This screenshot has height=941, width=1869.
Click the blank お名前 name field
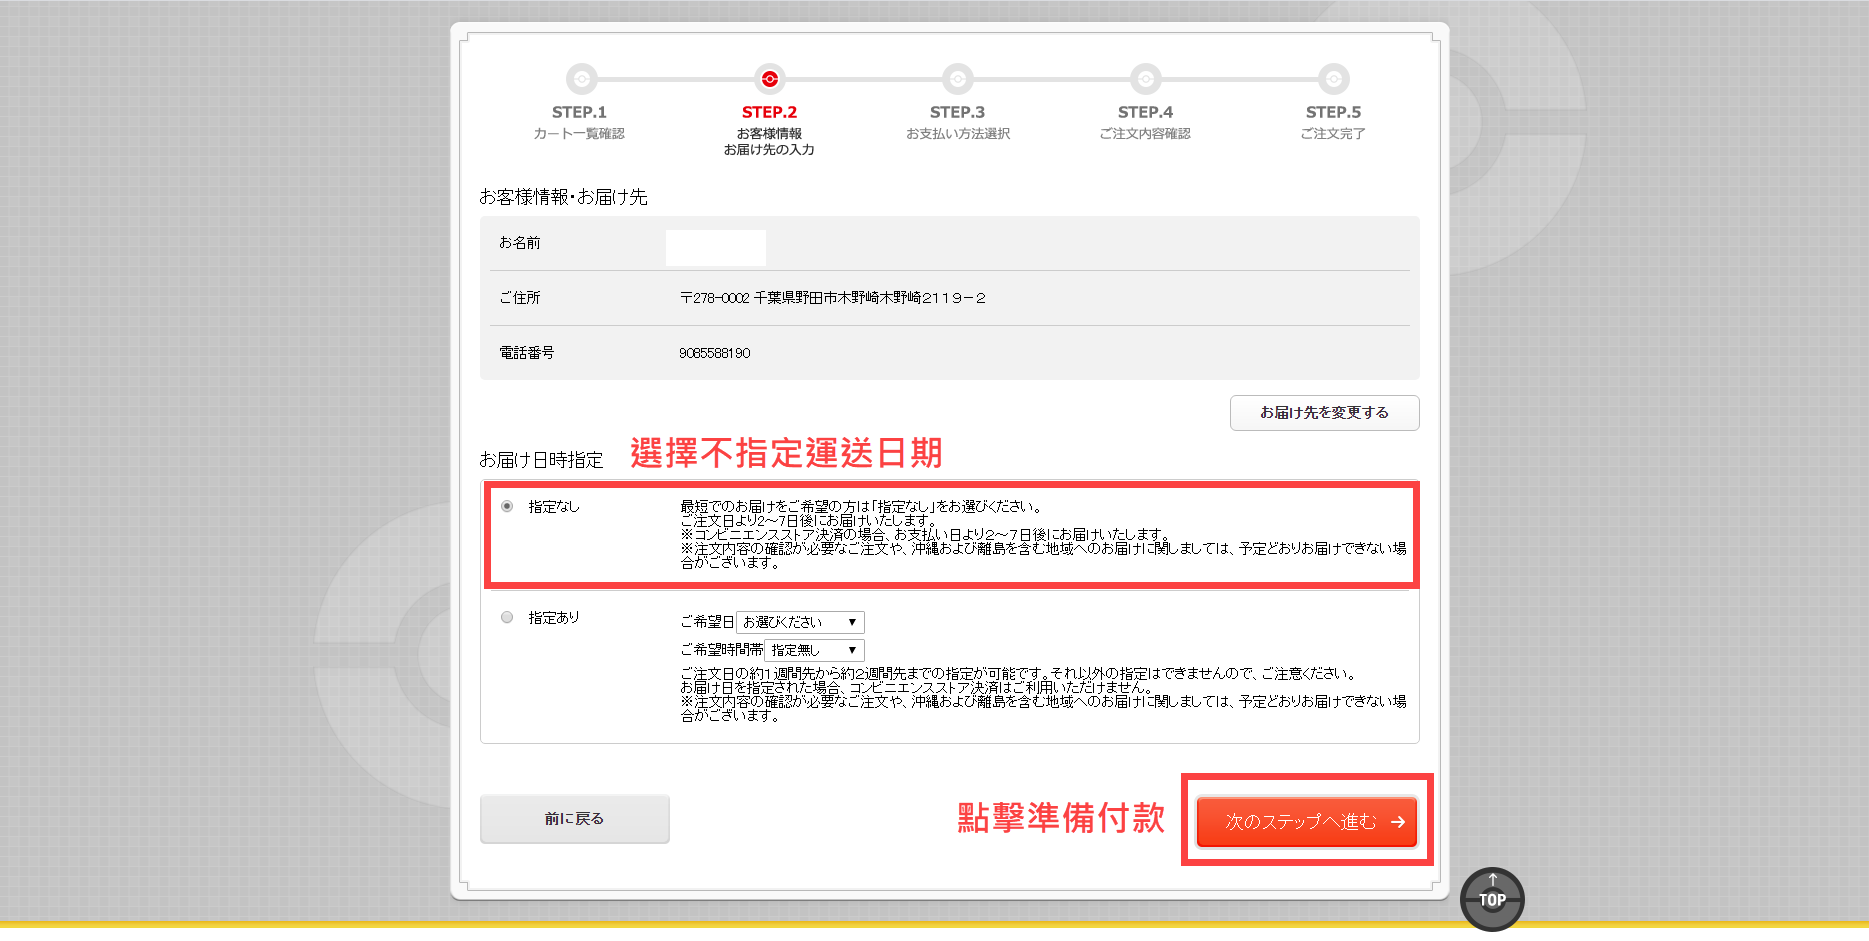point(716,247)
